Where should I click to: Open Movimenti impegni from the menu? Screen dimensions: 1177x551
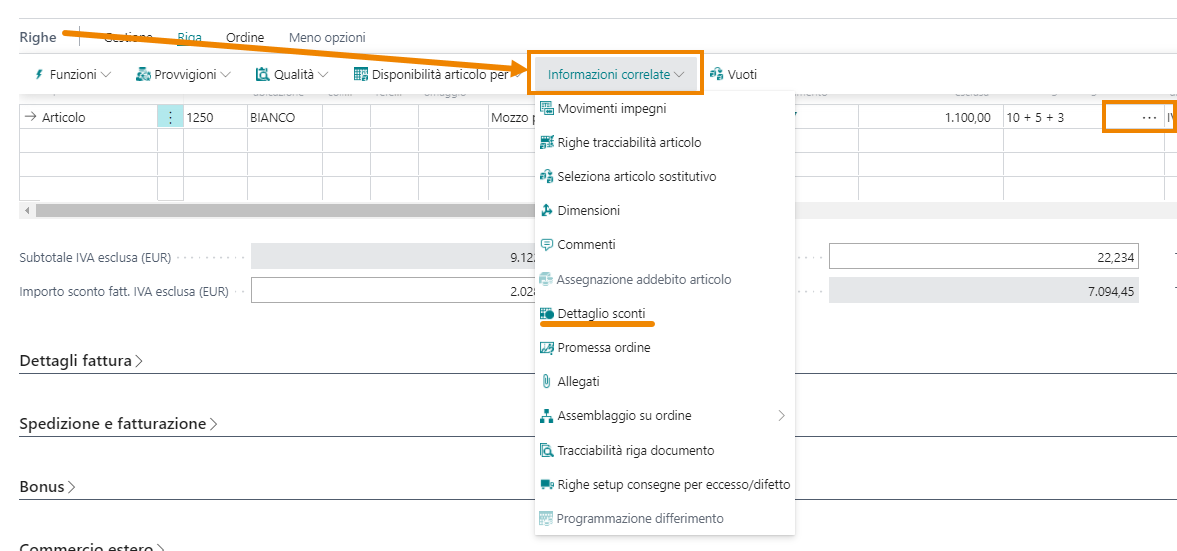tap(611, 108)
